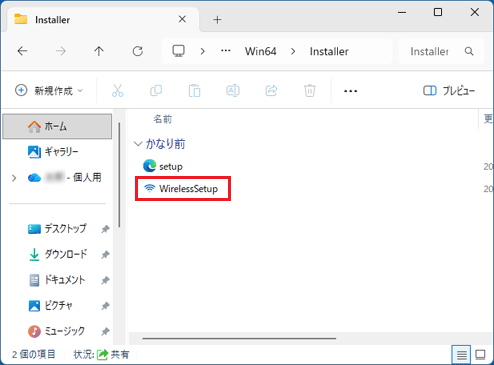Open ミュージック quick access folder
494x365 pixels.
point(56,331)
